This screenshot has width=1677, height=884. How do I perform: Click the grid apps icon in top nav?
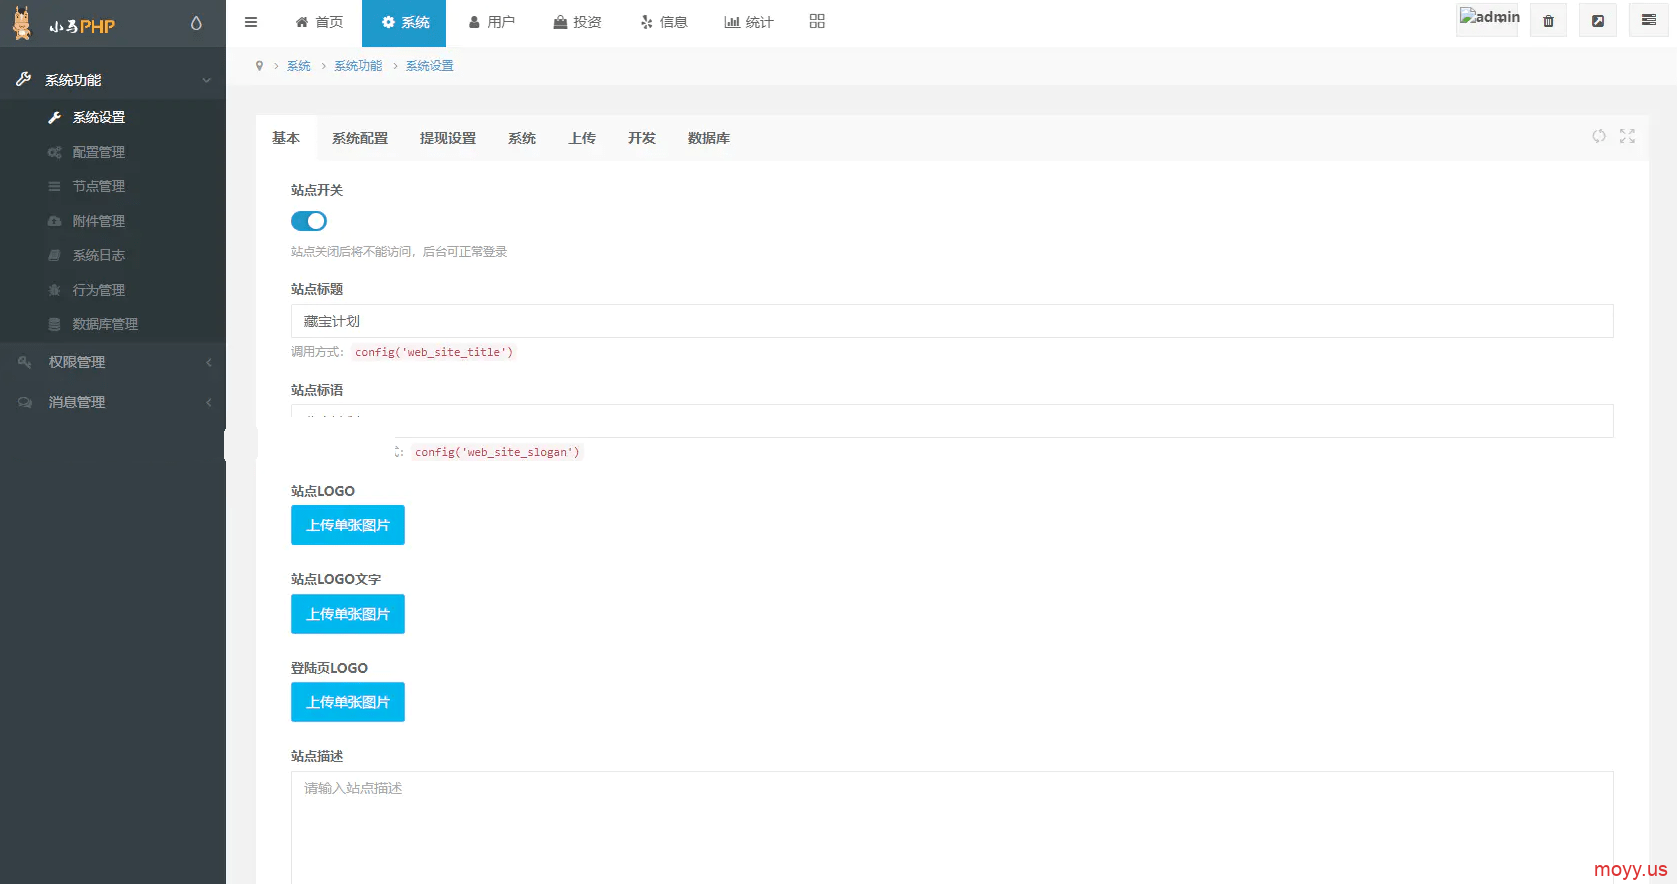817,22
